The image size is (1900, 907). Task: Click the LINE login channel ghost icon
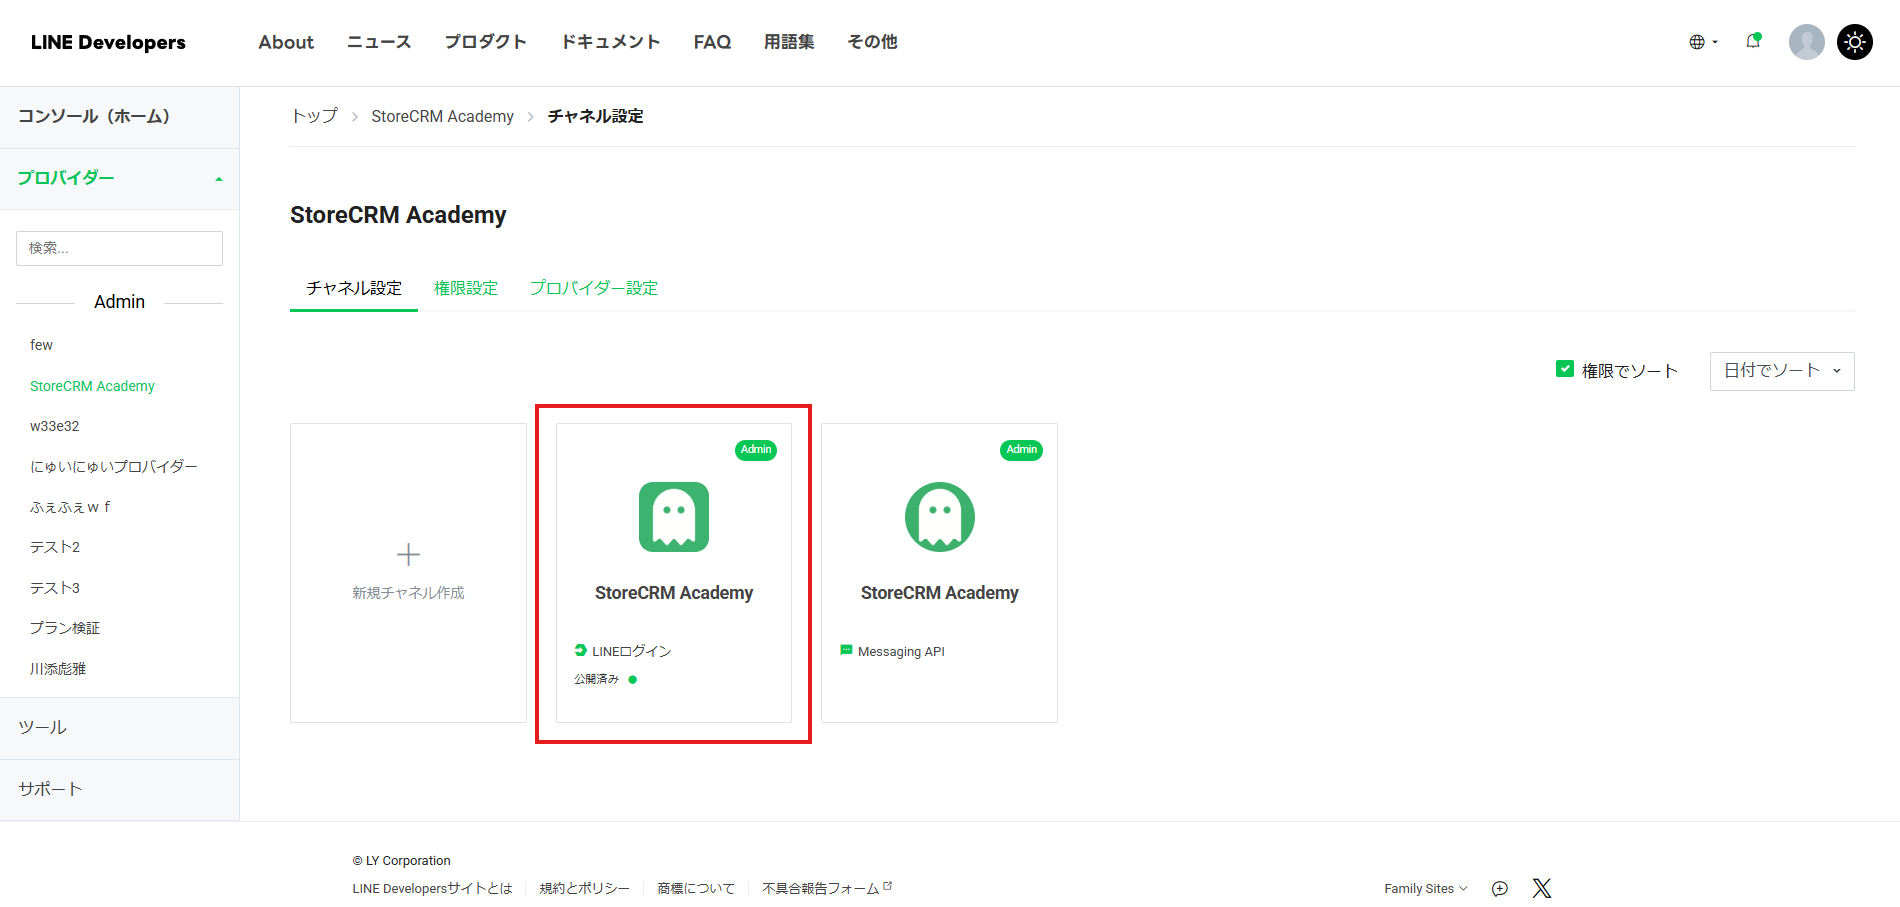click(673, 517)
